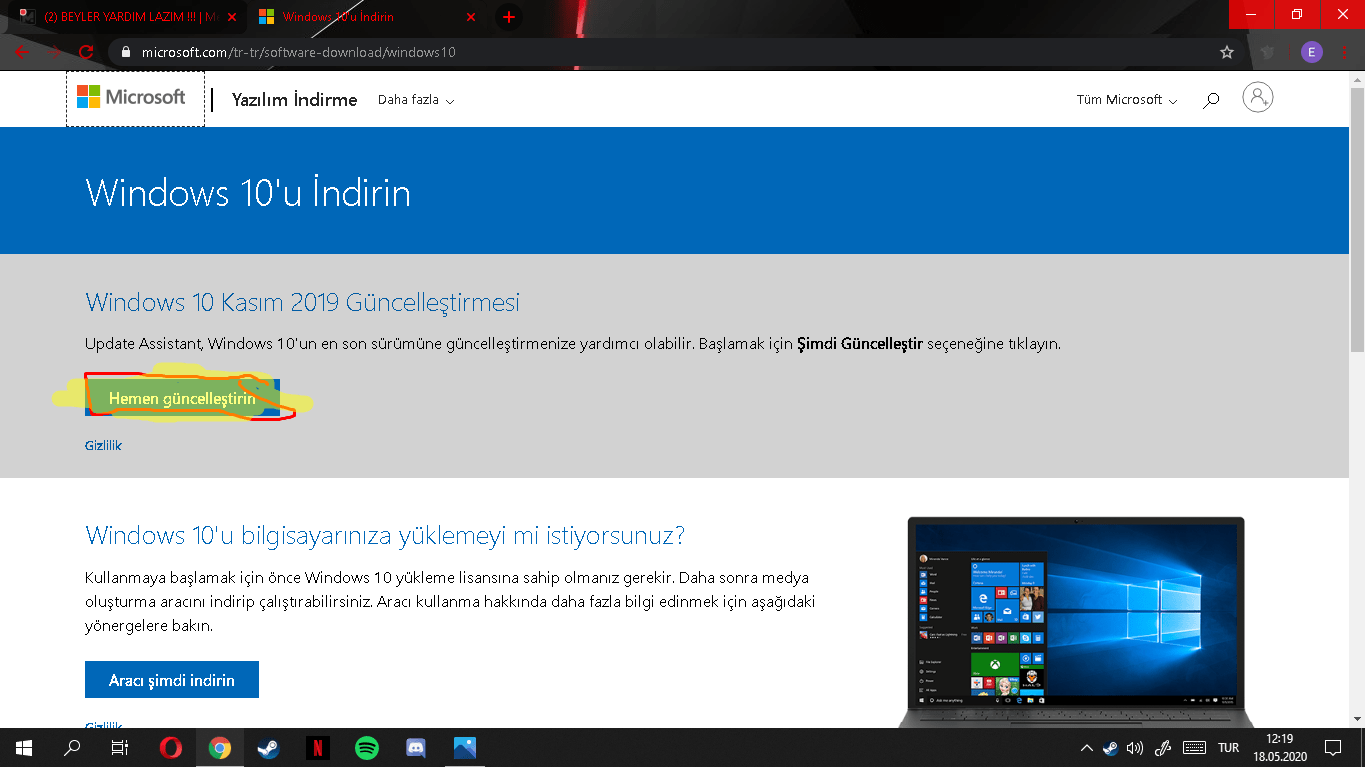Click the bold Şimdi Güncelleştir text
The width and height of the screenshot is (1365, 767).
[859, 343]
